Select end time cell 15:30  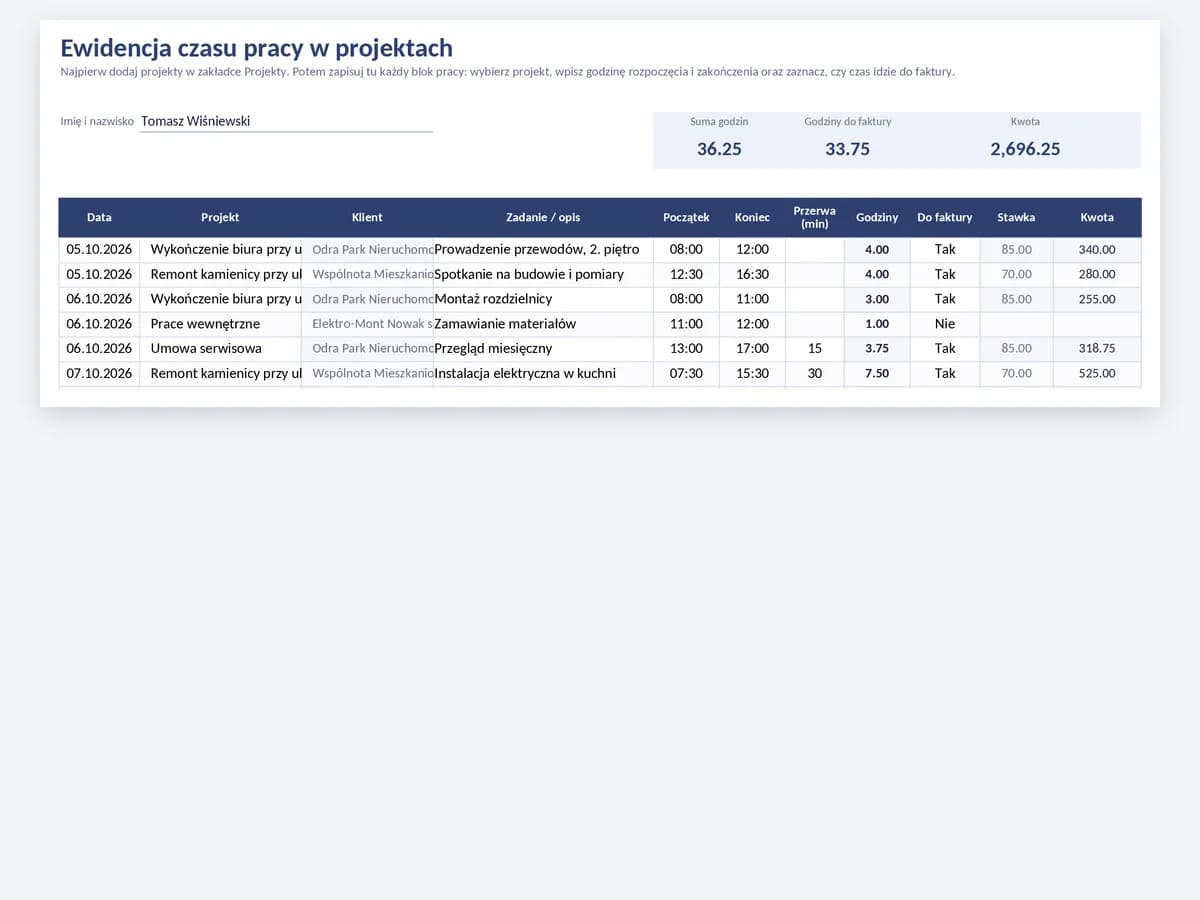(752, 374)
